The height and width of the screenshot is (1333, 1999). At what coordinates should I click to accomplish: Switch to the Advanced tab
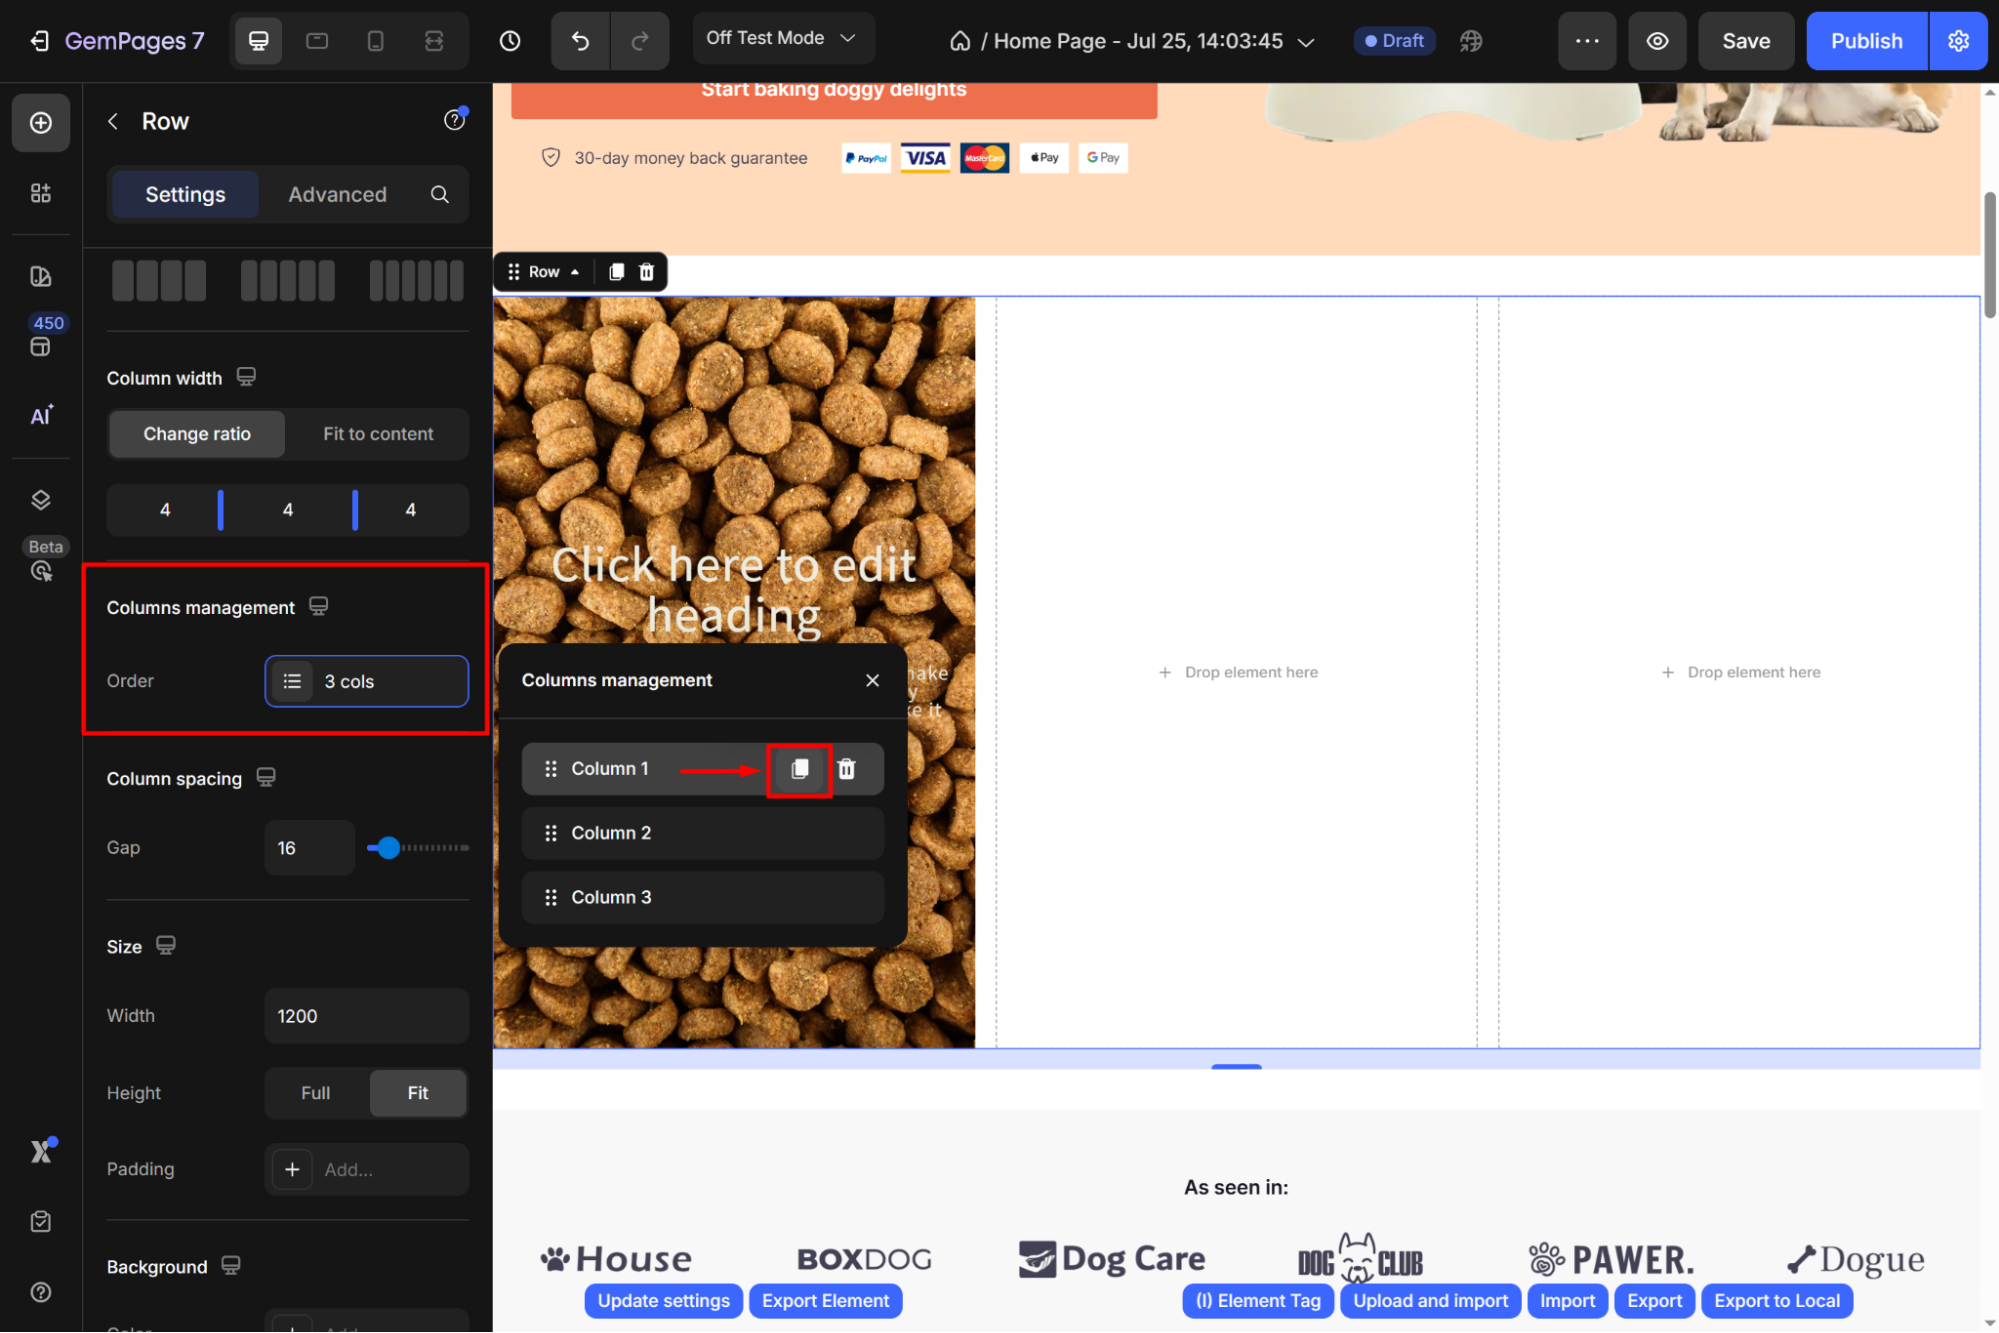point(337,195)
